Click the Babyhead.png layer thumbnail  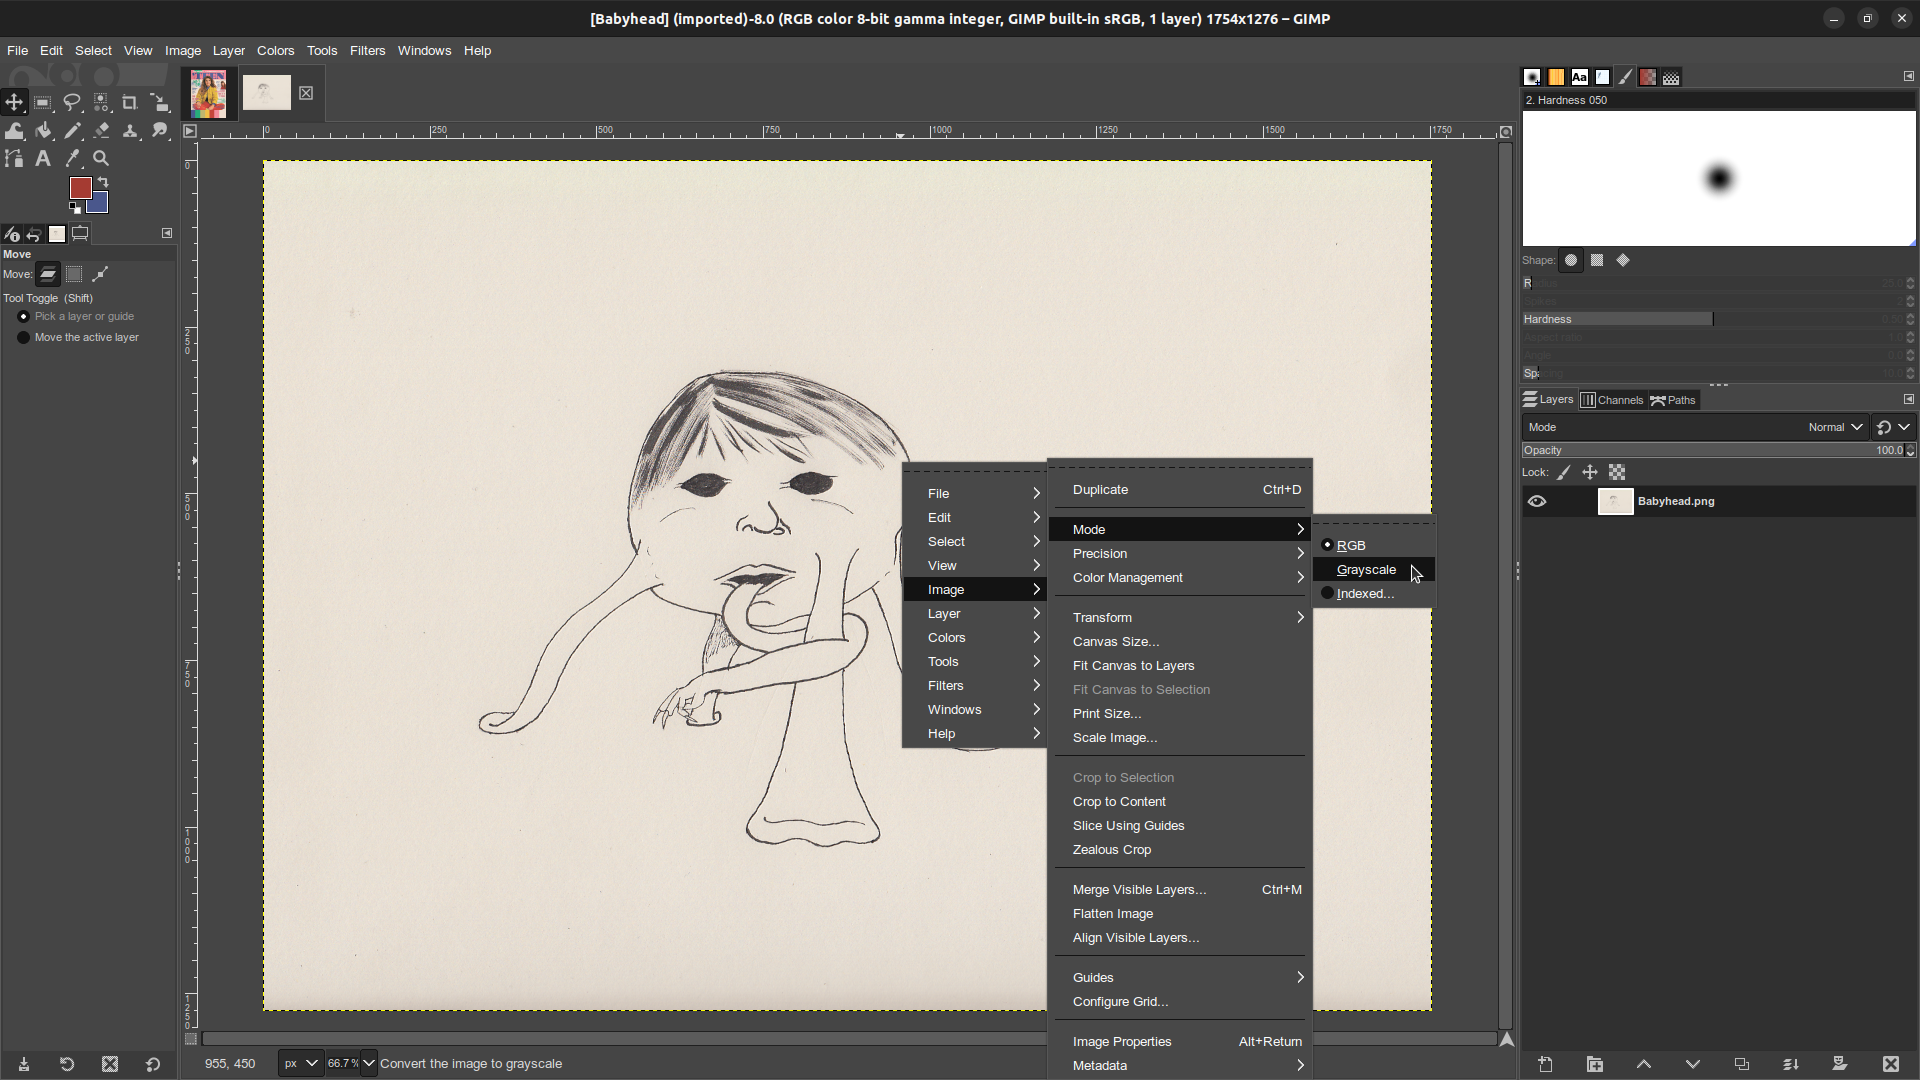click(1616, 501)
